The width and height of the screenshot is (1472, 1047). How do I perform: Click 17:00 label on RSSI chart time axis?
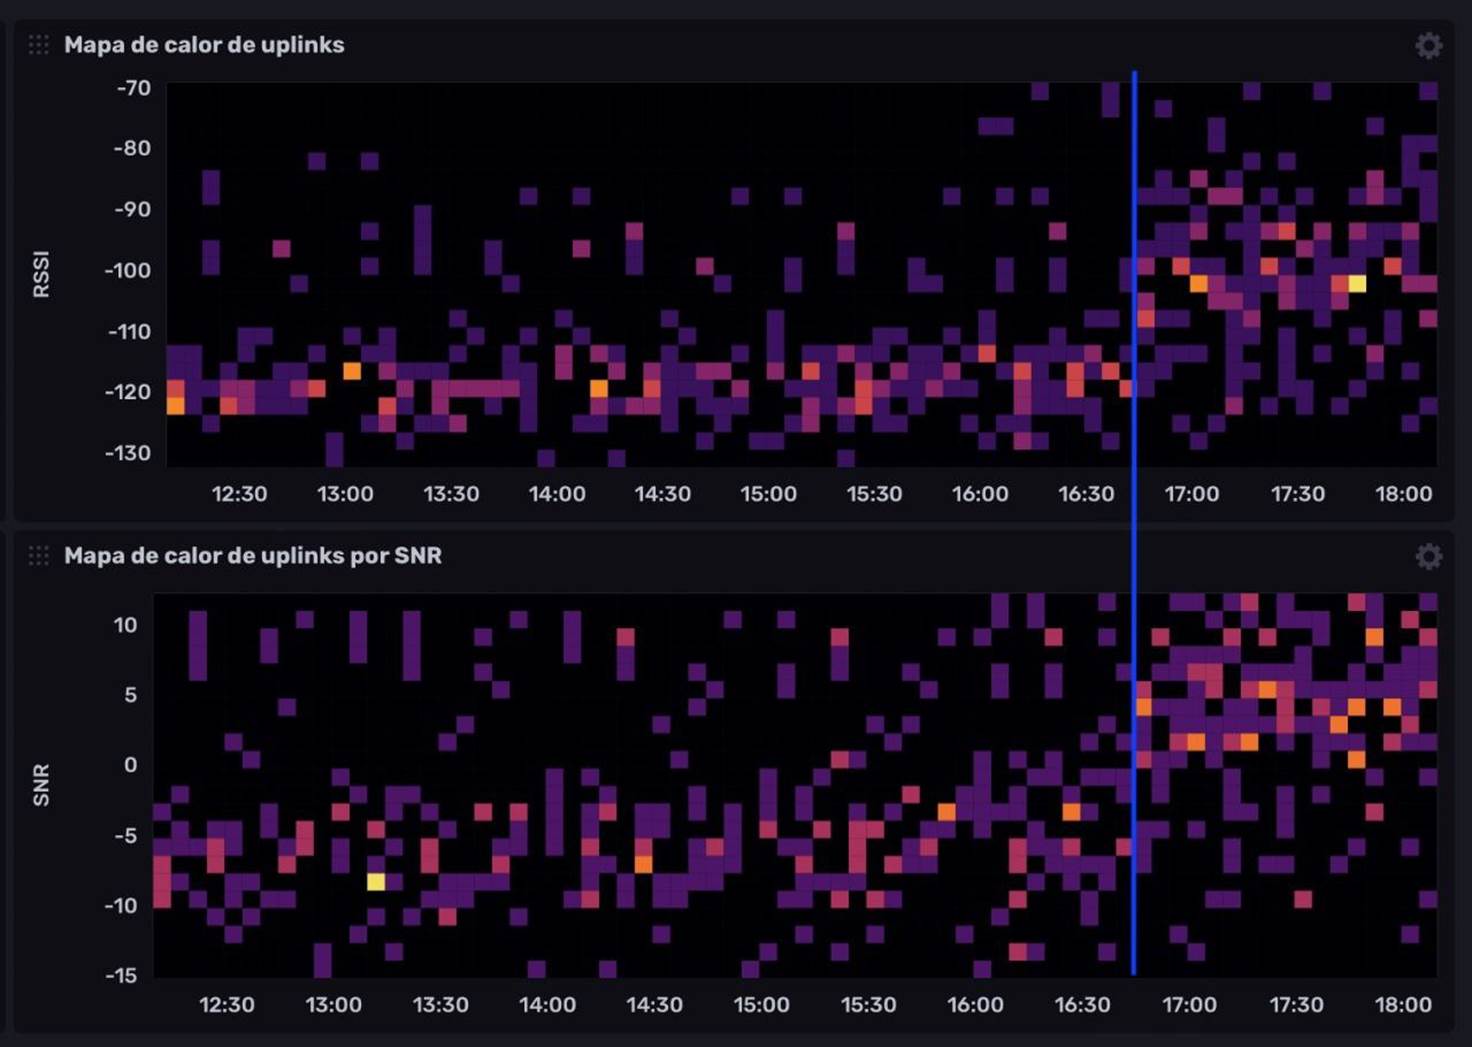coord(1192,494)
